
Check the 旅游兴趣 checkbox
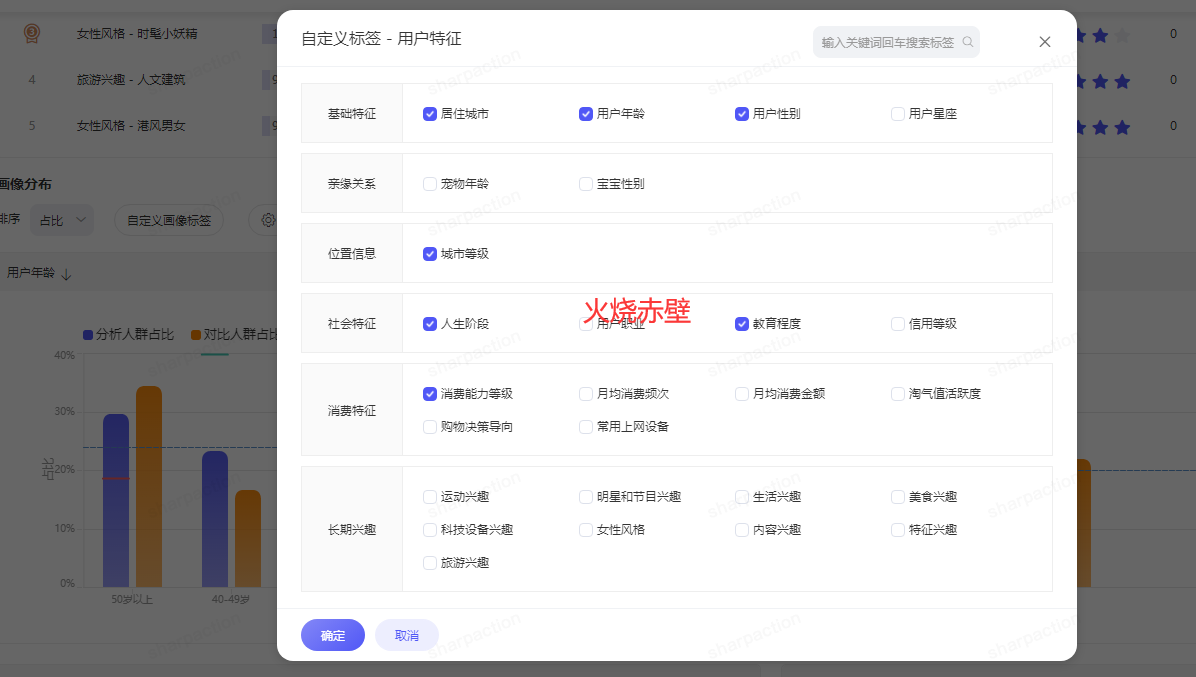(x=429, y=563)
